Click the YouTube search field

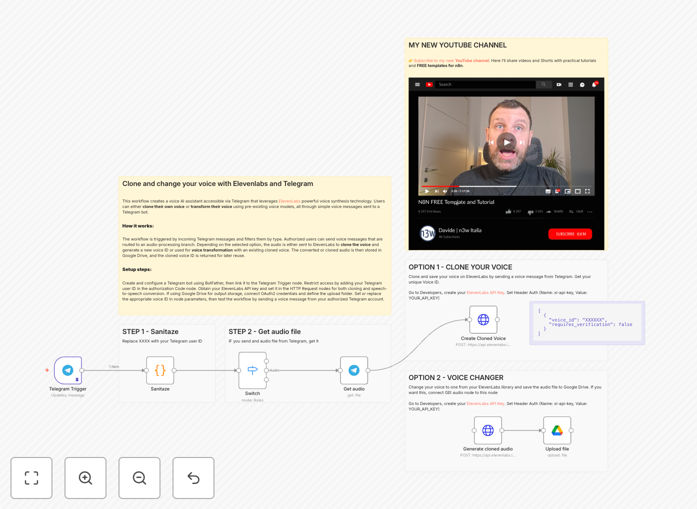coord(486,84)
